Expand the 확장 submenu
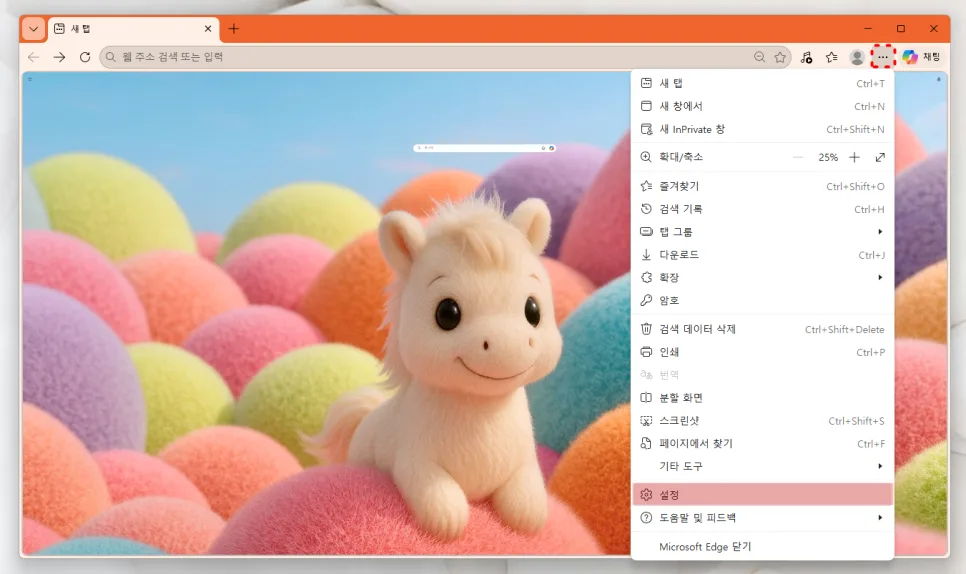This screenshot has height=574, width=966. (763, 277)
